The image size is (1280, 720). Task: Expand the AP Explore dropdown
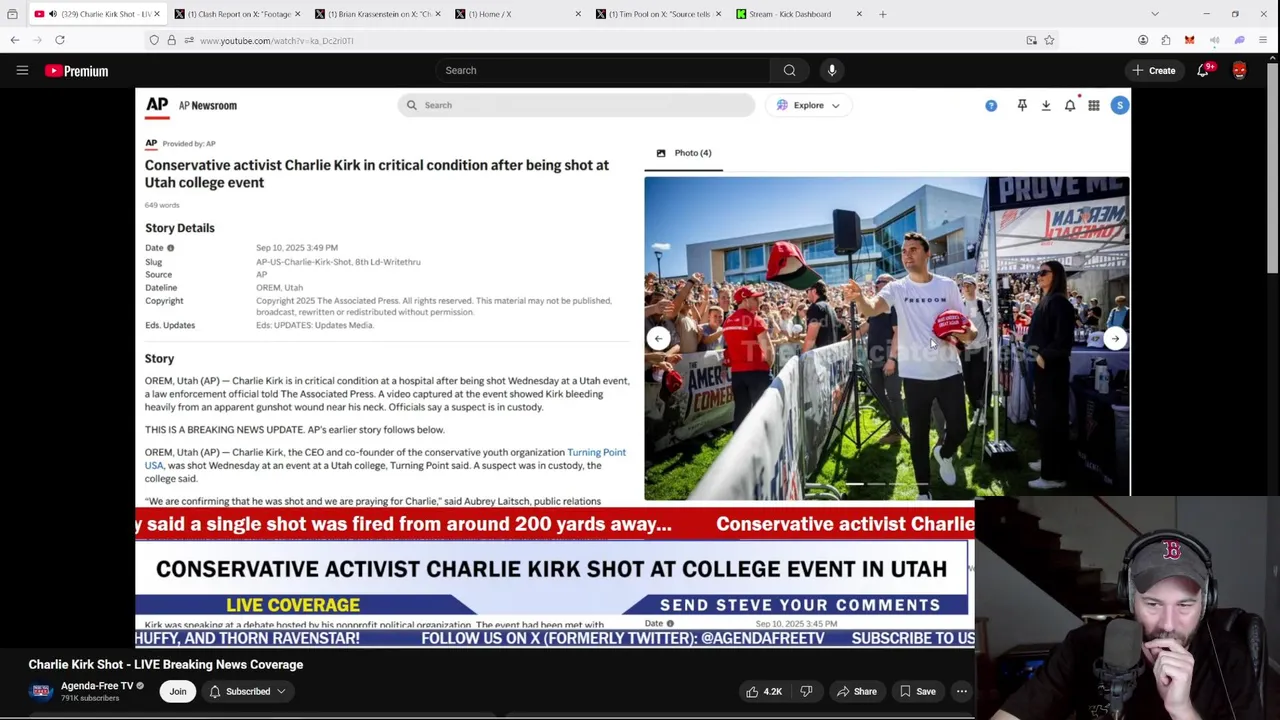click(808, 105)
